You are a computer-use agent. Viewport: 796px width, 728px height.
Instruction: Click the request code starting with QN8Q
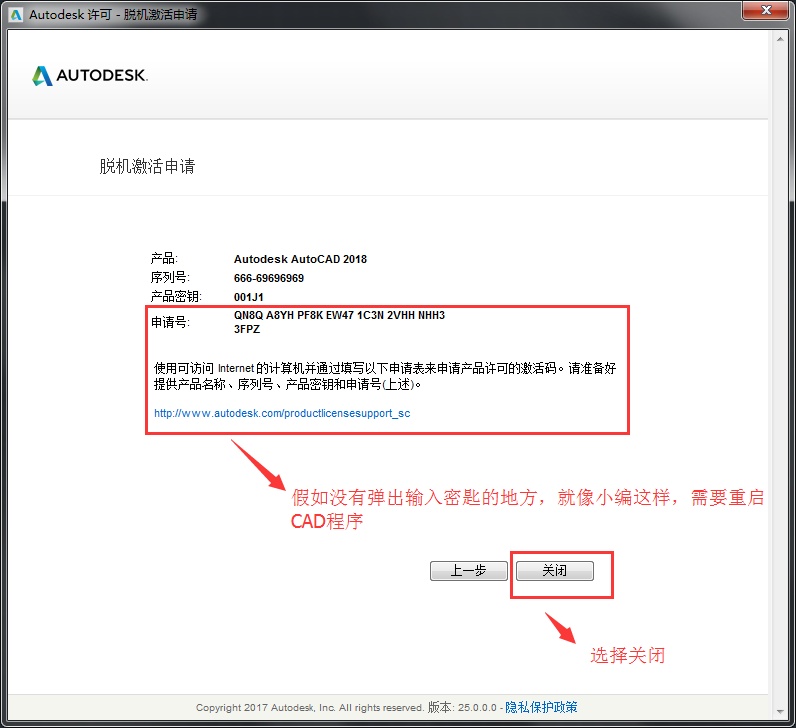coord(339,315)
